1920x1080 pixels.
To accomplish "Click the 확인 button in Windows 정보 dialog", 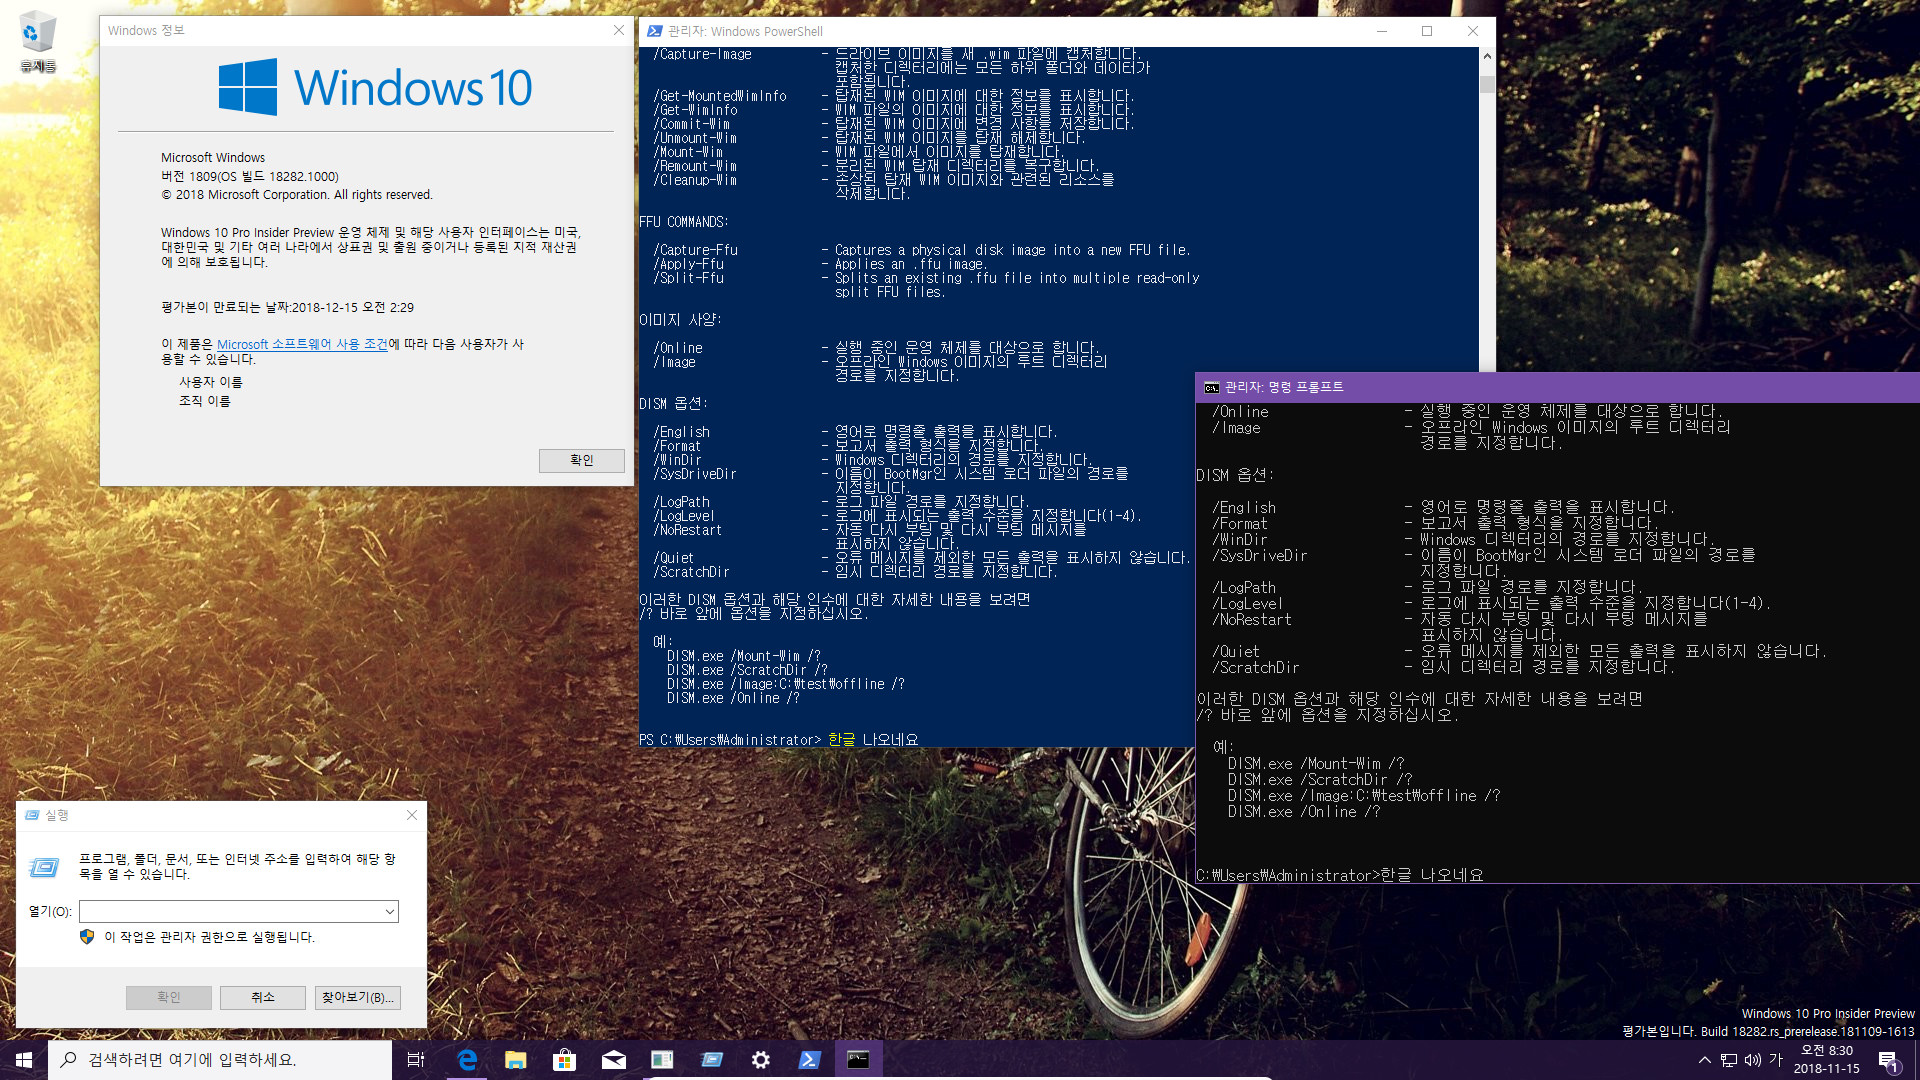I will tap(582, 460).
